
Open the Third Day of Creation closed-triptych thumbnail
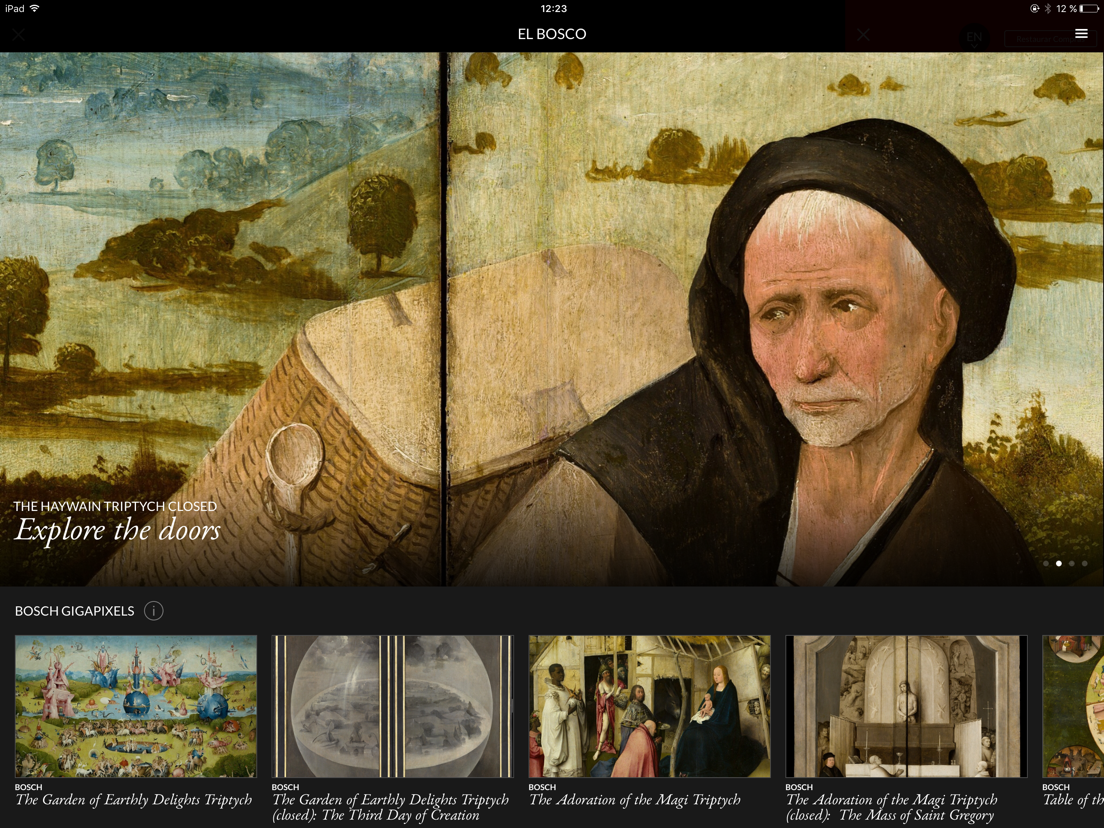(x=393, y=706)
